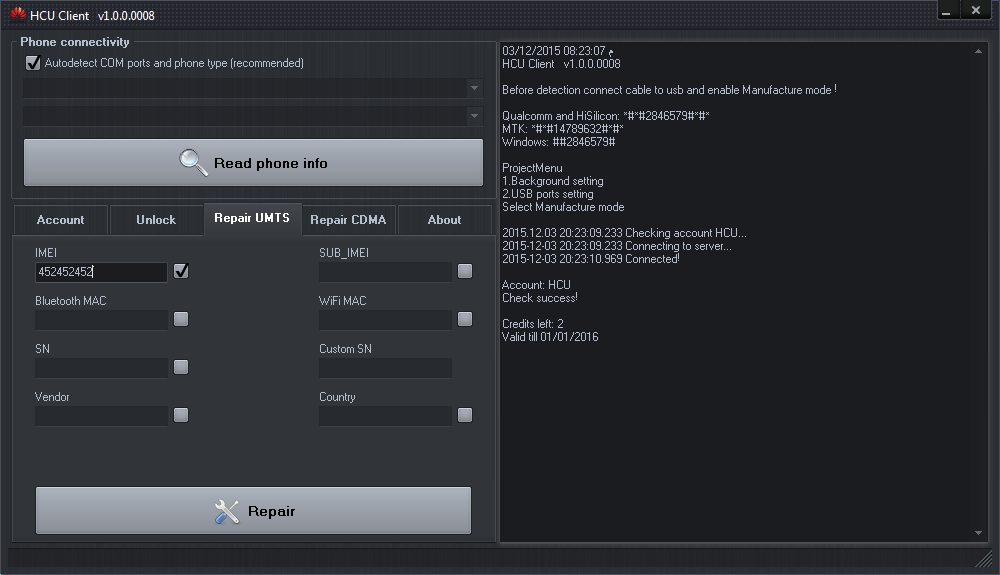Click the SUB_IMEI input field
Viewport: 1000px width, 575px height.
tap(385, 272)
